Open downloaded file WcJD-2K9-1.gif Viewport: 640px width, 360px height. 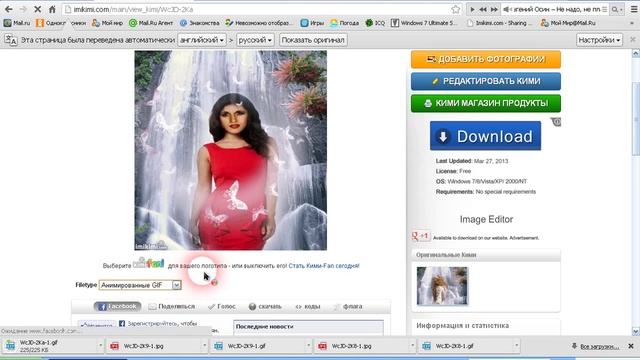(x=257, y=346)
